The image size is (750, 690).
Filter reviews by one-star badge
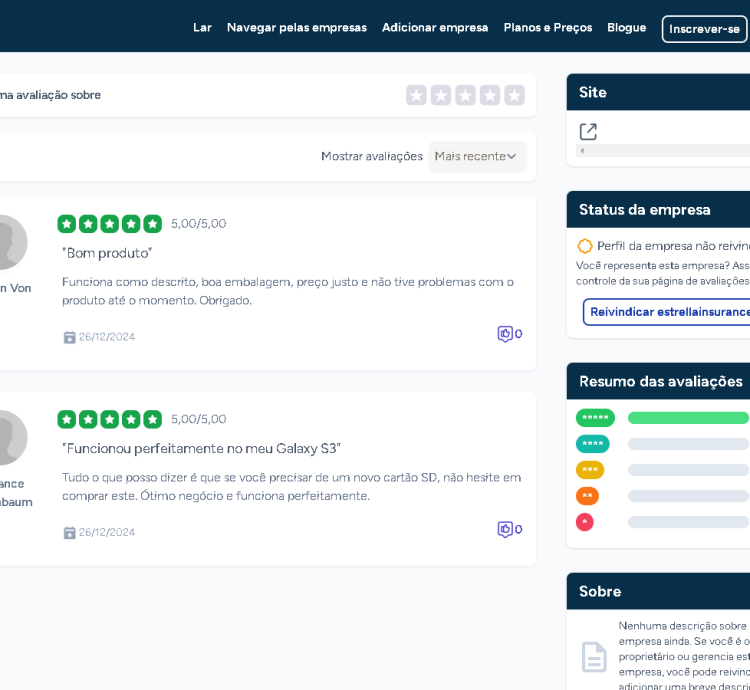585,522
